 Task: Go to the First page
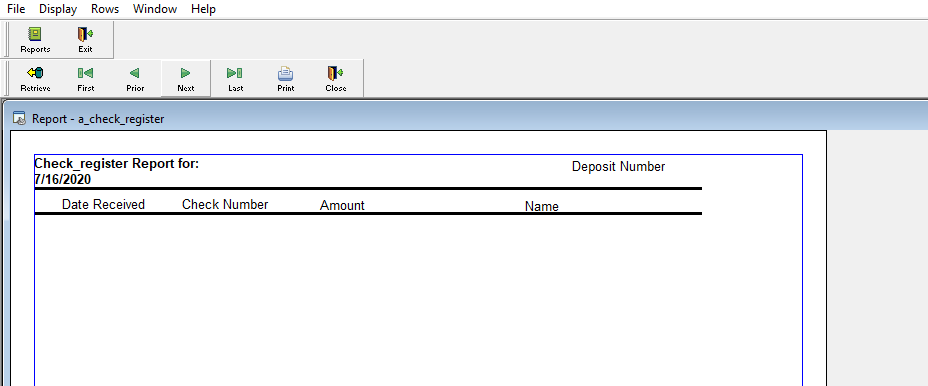[85, 79]
